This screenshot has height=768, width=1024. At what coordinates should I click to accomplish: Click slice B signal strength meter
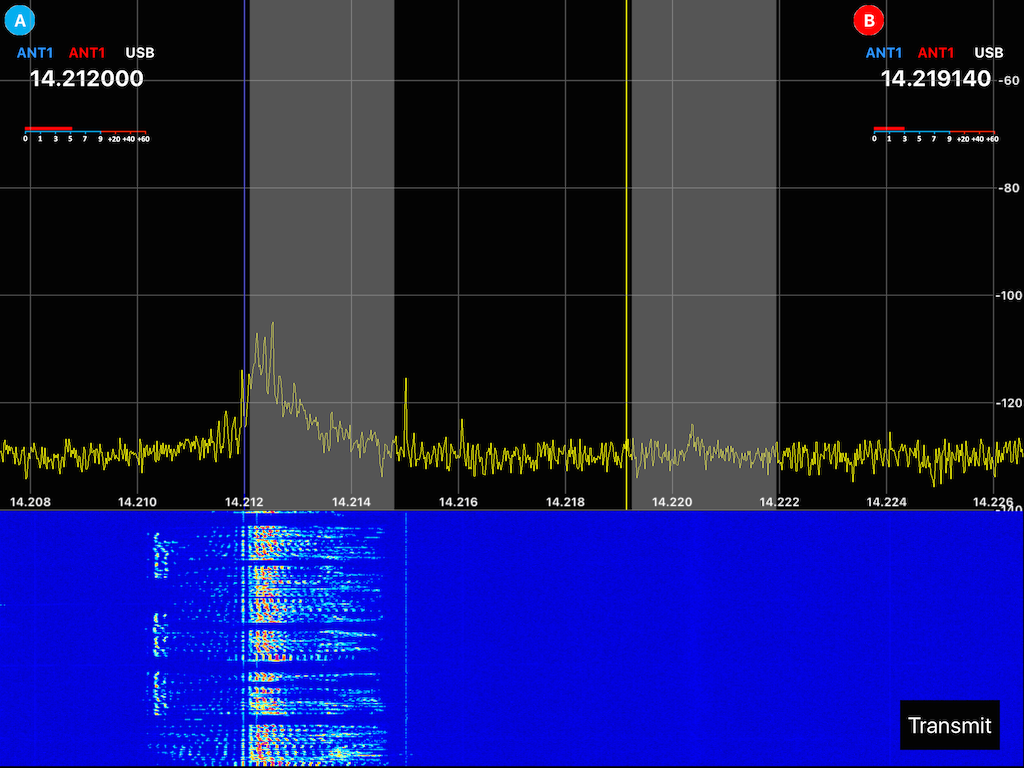click(x=933, y=134)
